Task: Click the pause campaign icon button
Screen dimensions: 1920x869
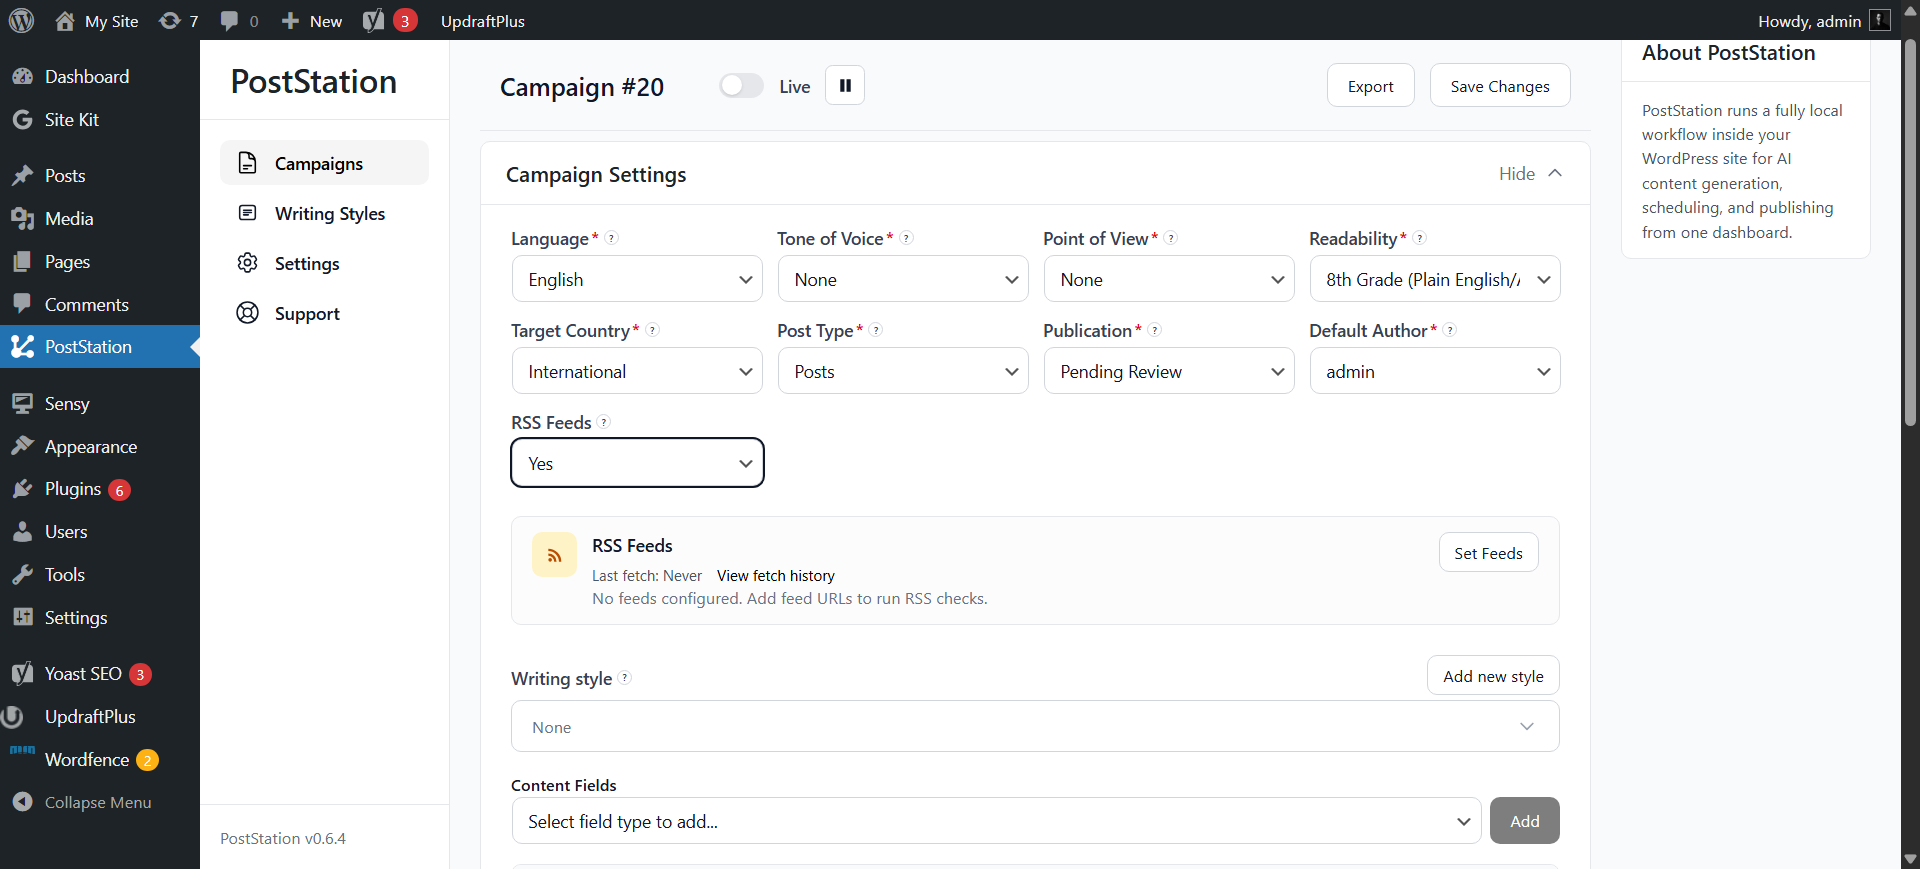Action: [845, 86]
